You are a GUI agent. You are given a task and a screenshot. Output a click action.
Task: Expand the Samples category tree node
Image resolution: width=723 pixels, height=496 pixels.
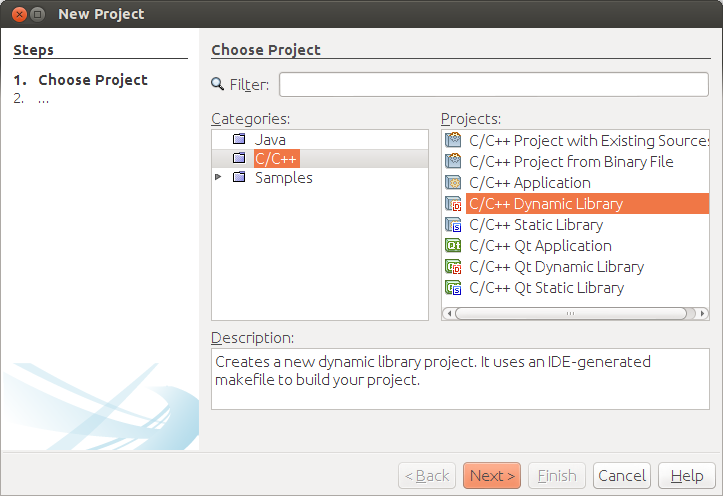(219, 178)
